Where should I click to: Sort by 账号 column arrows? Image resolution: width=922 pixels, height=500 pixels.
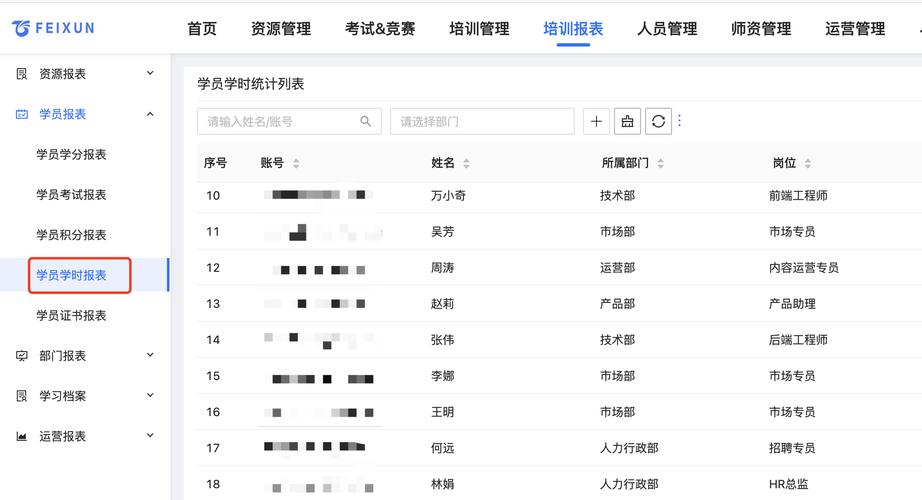(x=296, y=163)
